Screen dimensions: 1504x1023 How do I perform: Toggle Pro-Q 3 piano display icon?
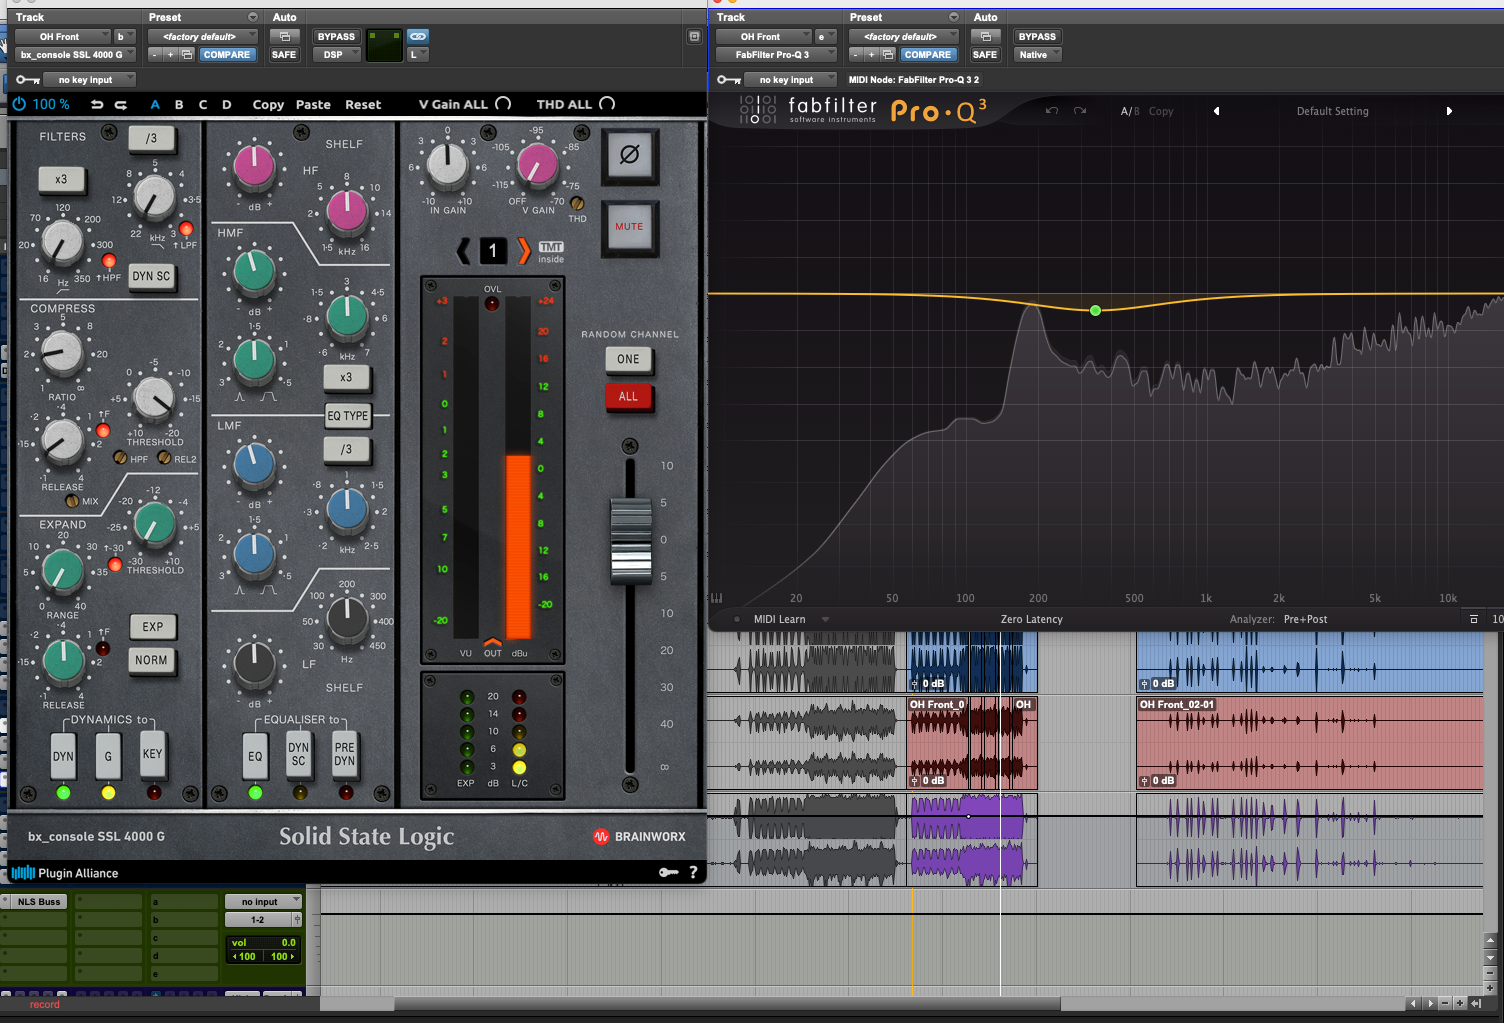coord(716,598)
